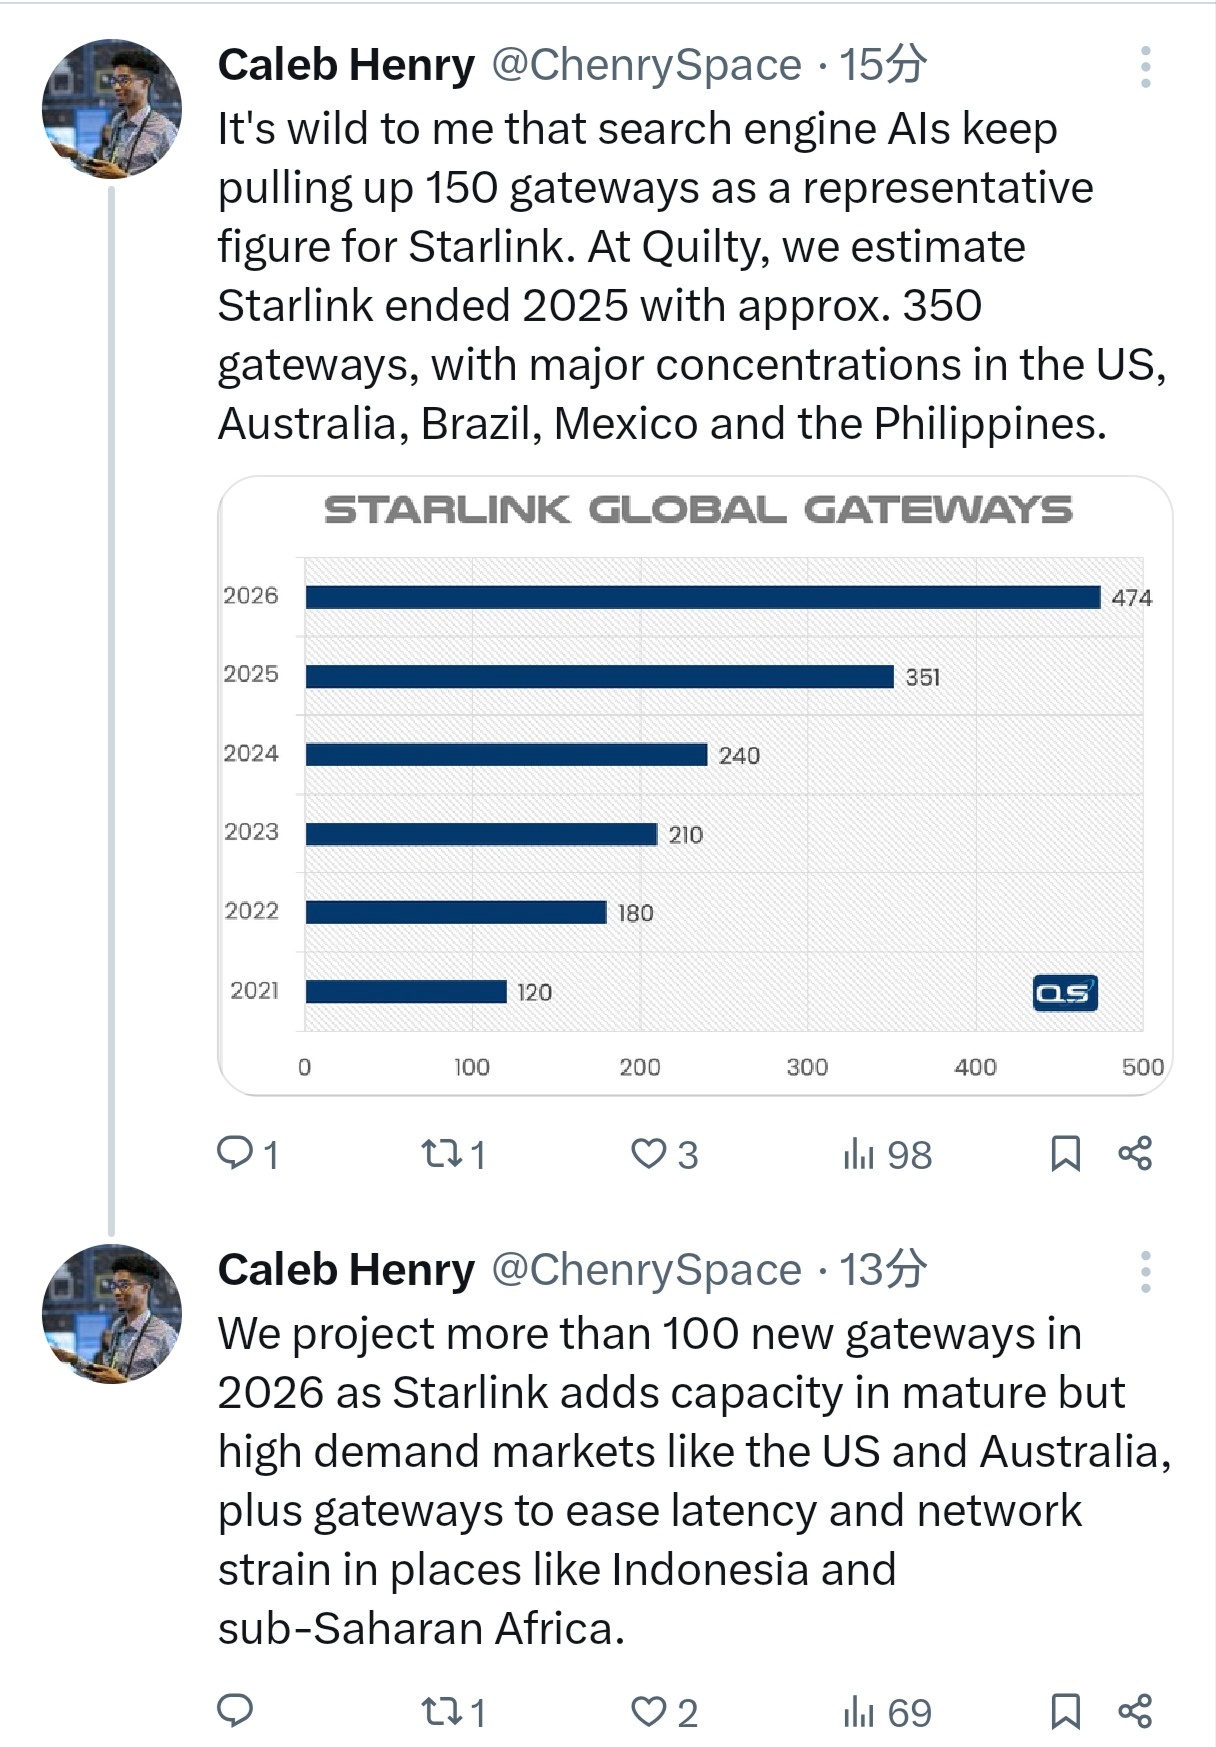This screenshot has height=1747, width=1216.
Task: Open more options for the first tweet
Action: [1145, 67]
